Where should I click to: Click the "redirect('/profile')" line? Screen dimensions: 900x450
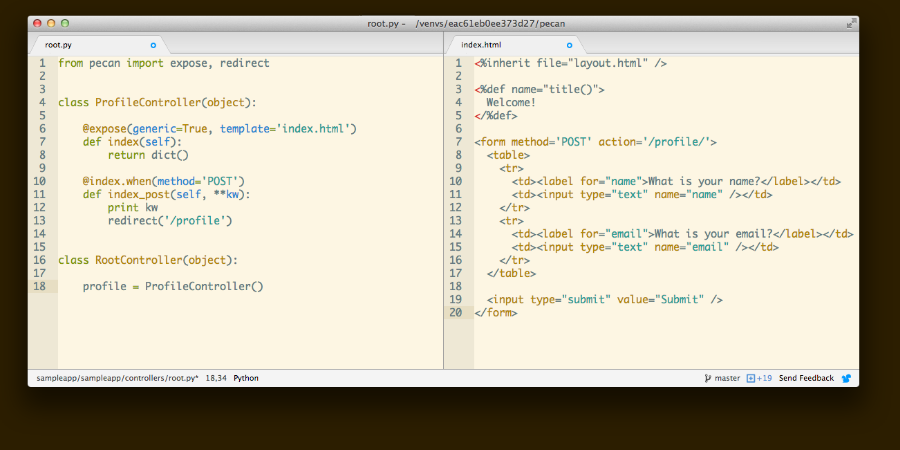click(170, 220)
